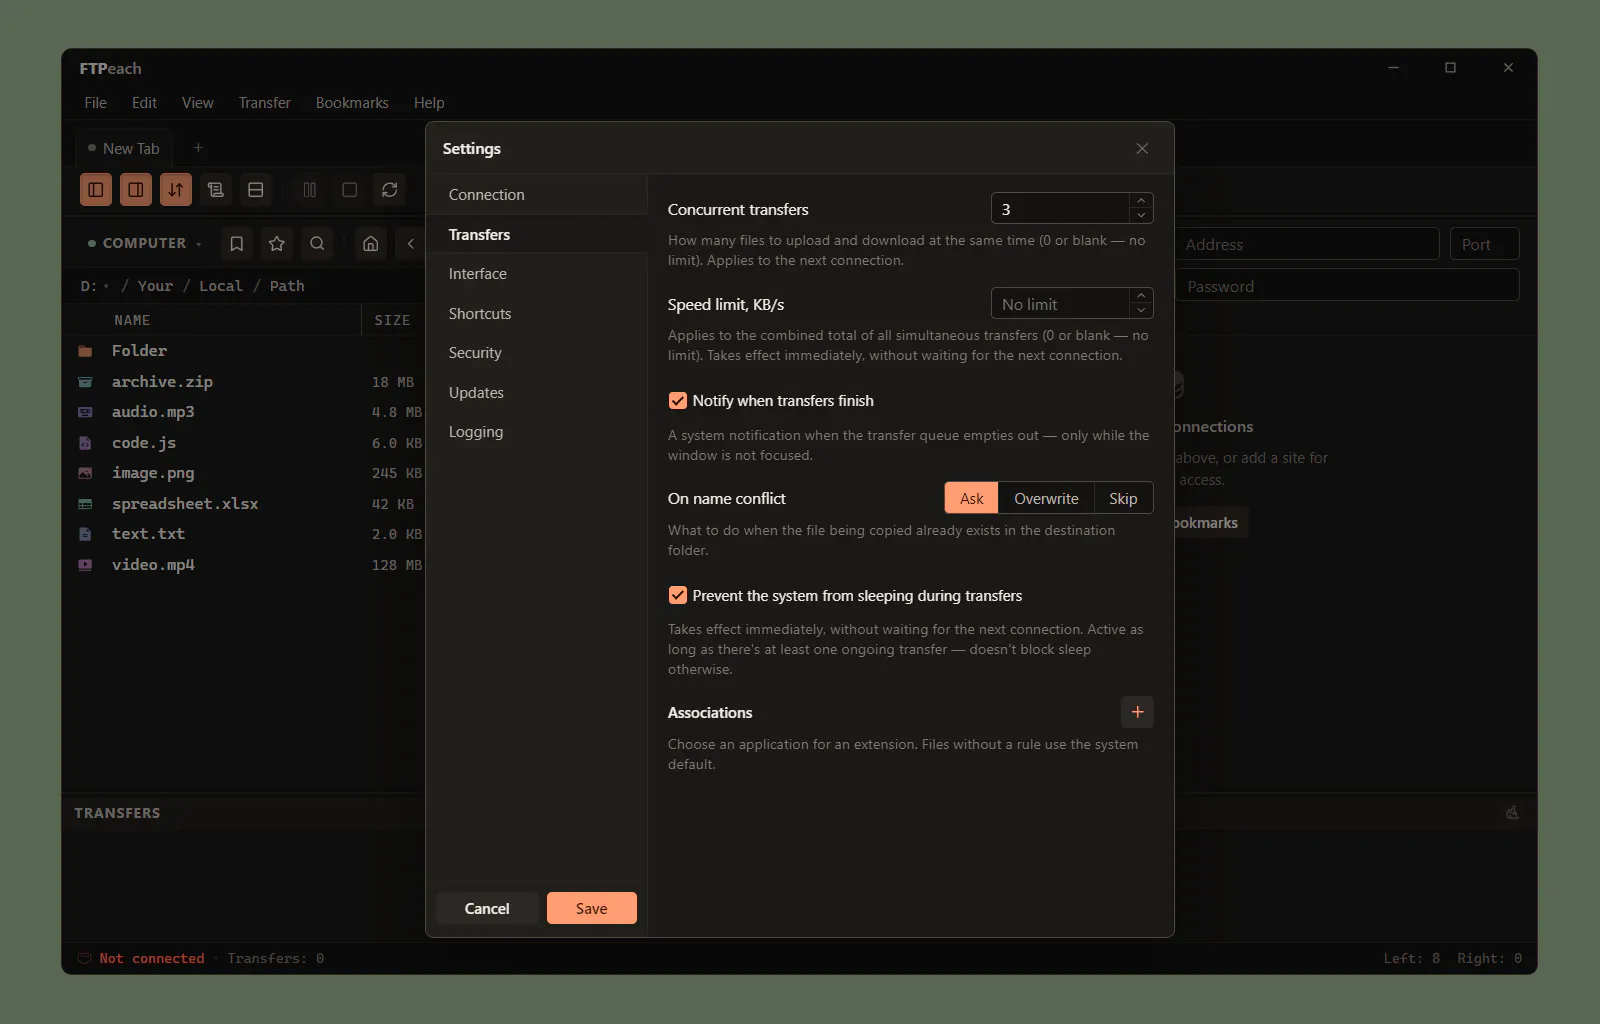Click the audio.mp3 file icon
Screen dimensions: 1600x1024
click(x=85, y=412)
